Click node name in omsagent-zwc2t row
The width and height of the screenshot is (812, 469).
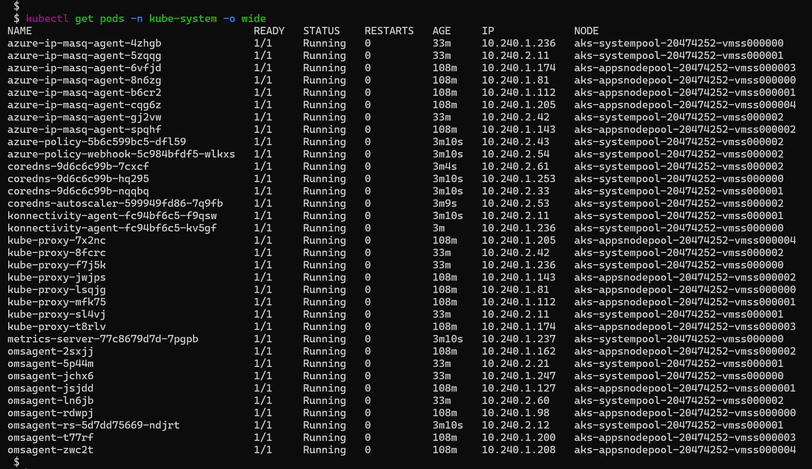[685, 450]
